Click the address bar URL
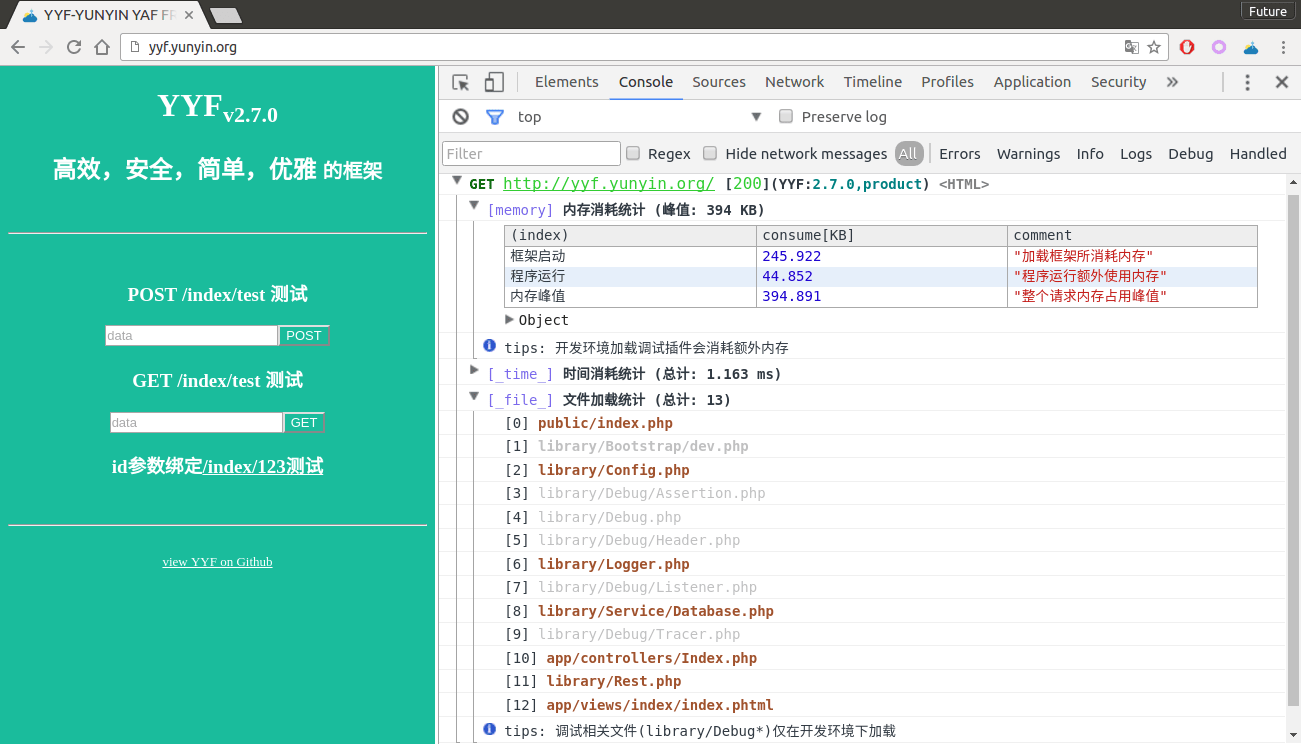The image size is (1301, 744). (193, 47)
